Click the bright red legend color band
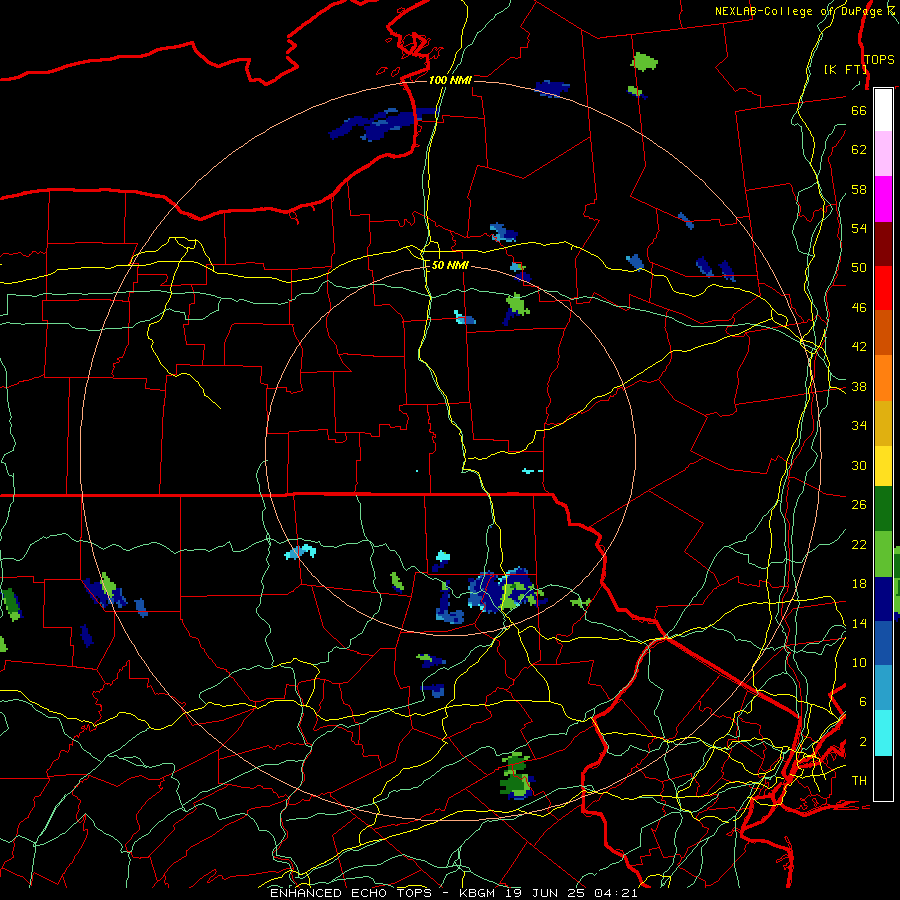 tap(883, 288)
